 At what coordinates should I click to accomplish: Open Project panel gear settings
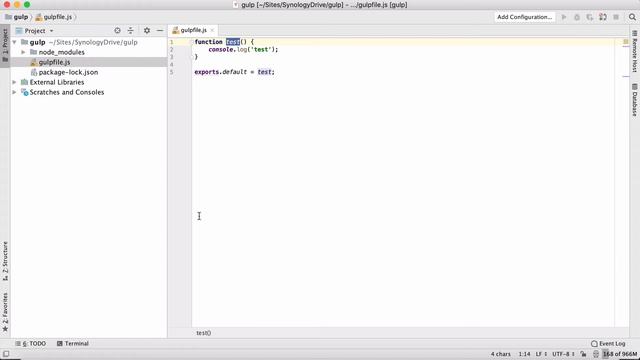pos(147,31)
